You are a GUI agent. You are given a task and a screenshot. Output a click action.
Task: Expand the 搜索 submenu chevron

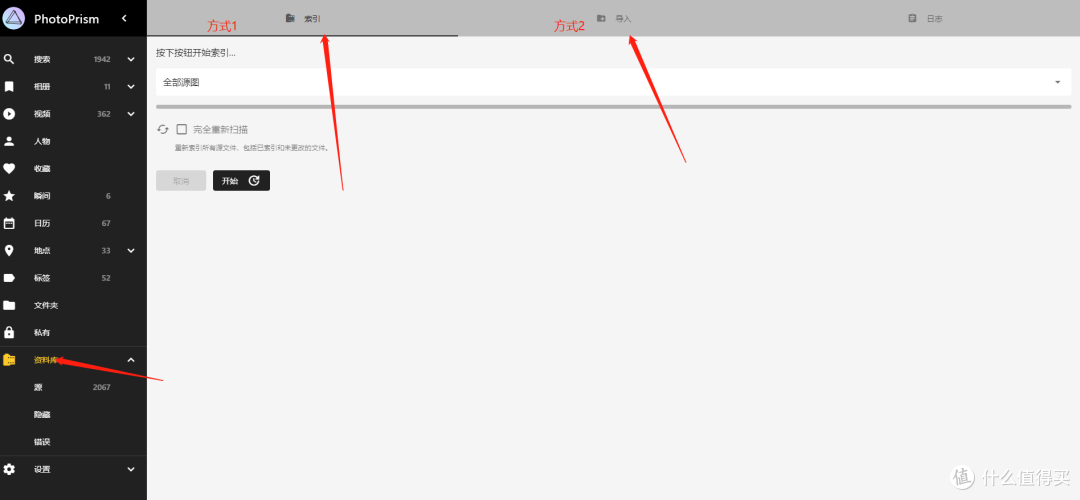[131, 59]
